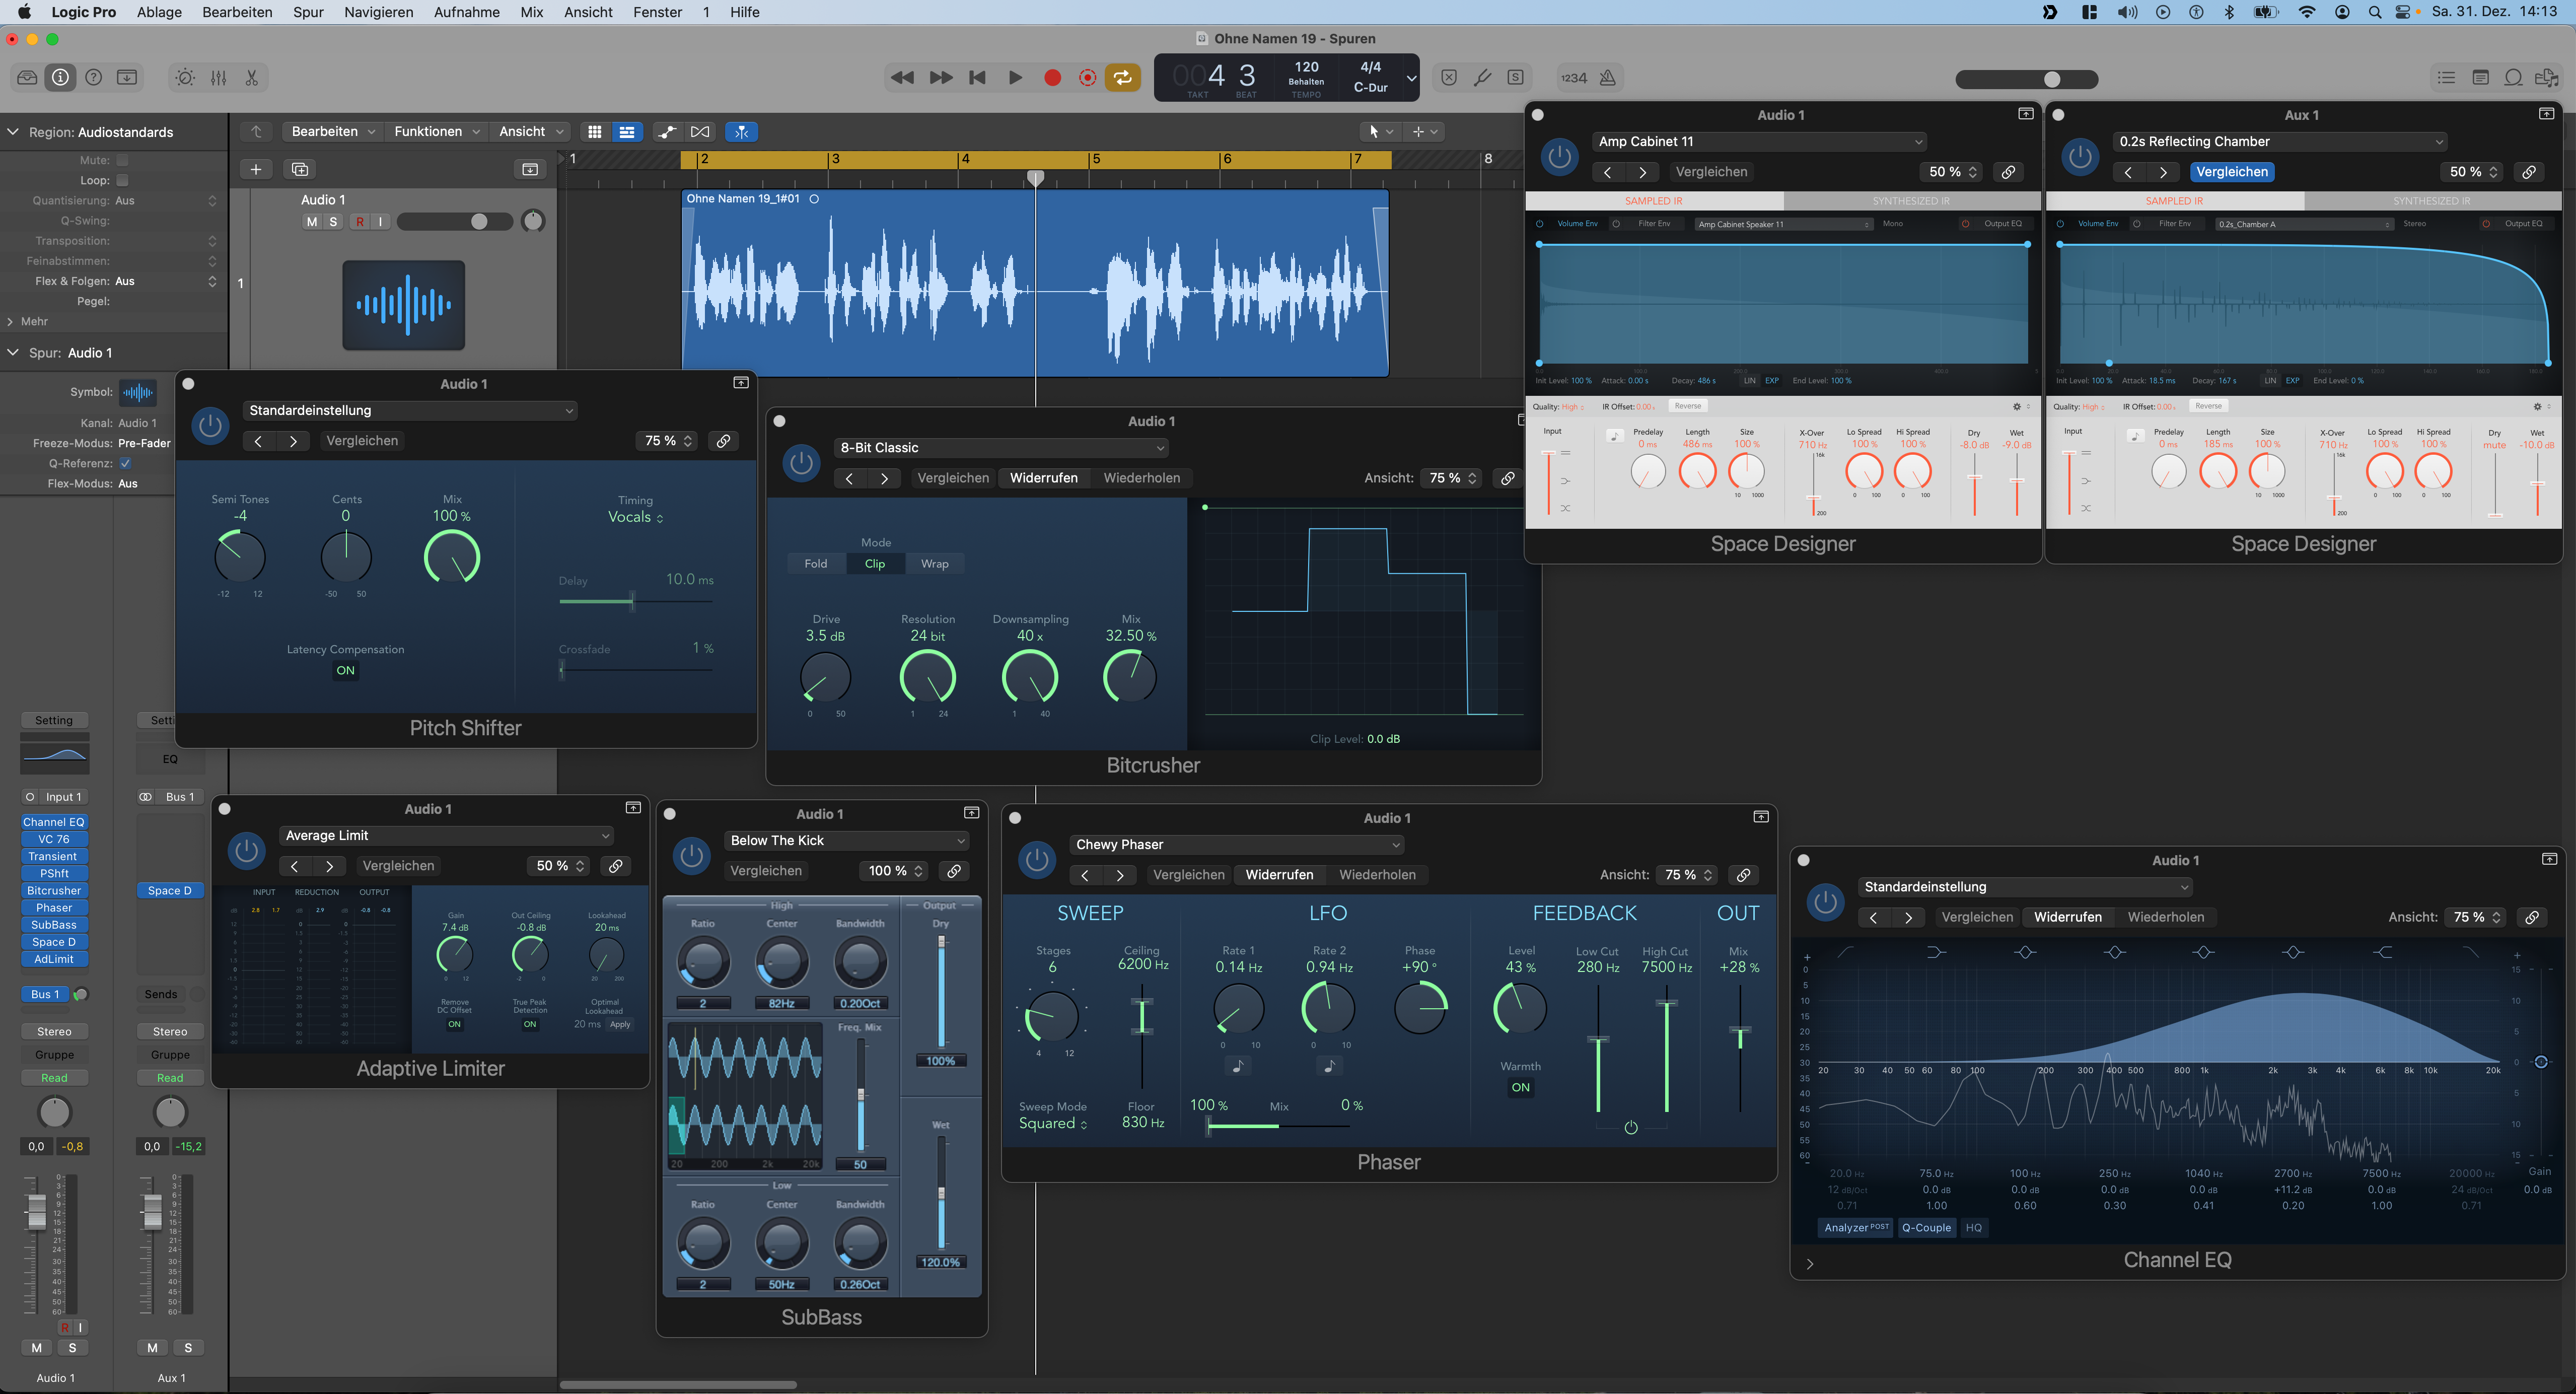
Task: Open the Aufnahme menu in menu bar
Action: 467,12
